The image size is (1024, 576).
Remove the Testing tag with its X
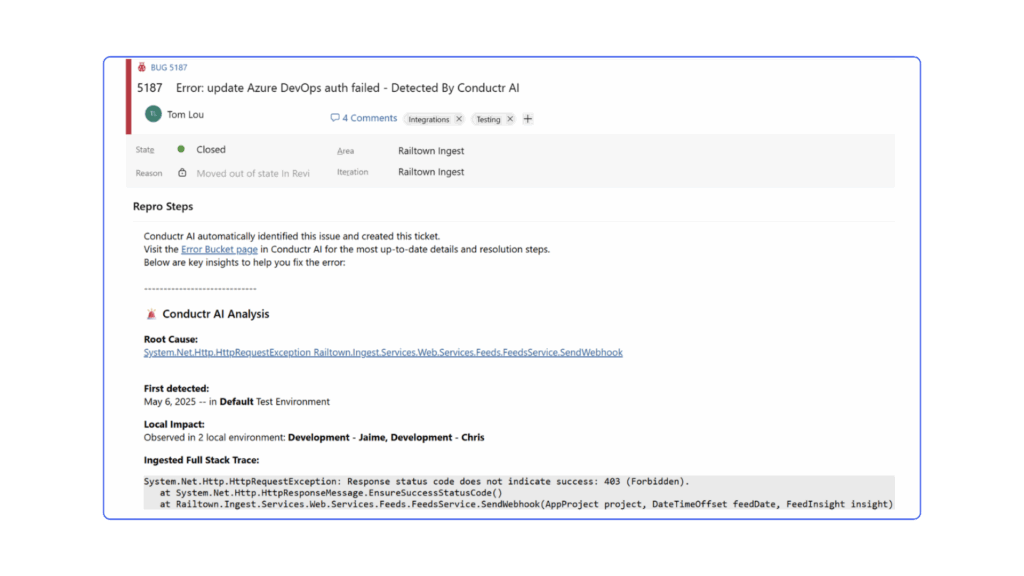point(510,119)
